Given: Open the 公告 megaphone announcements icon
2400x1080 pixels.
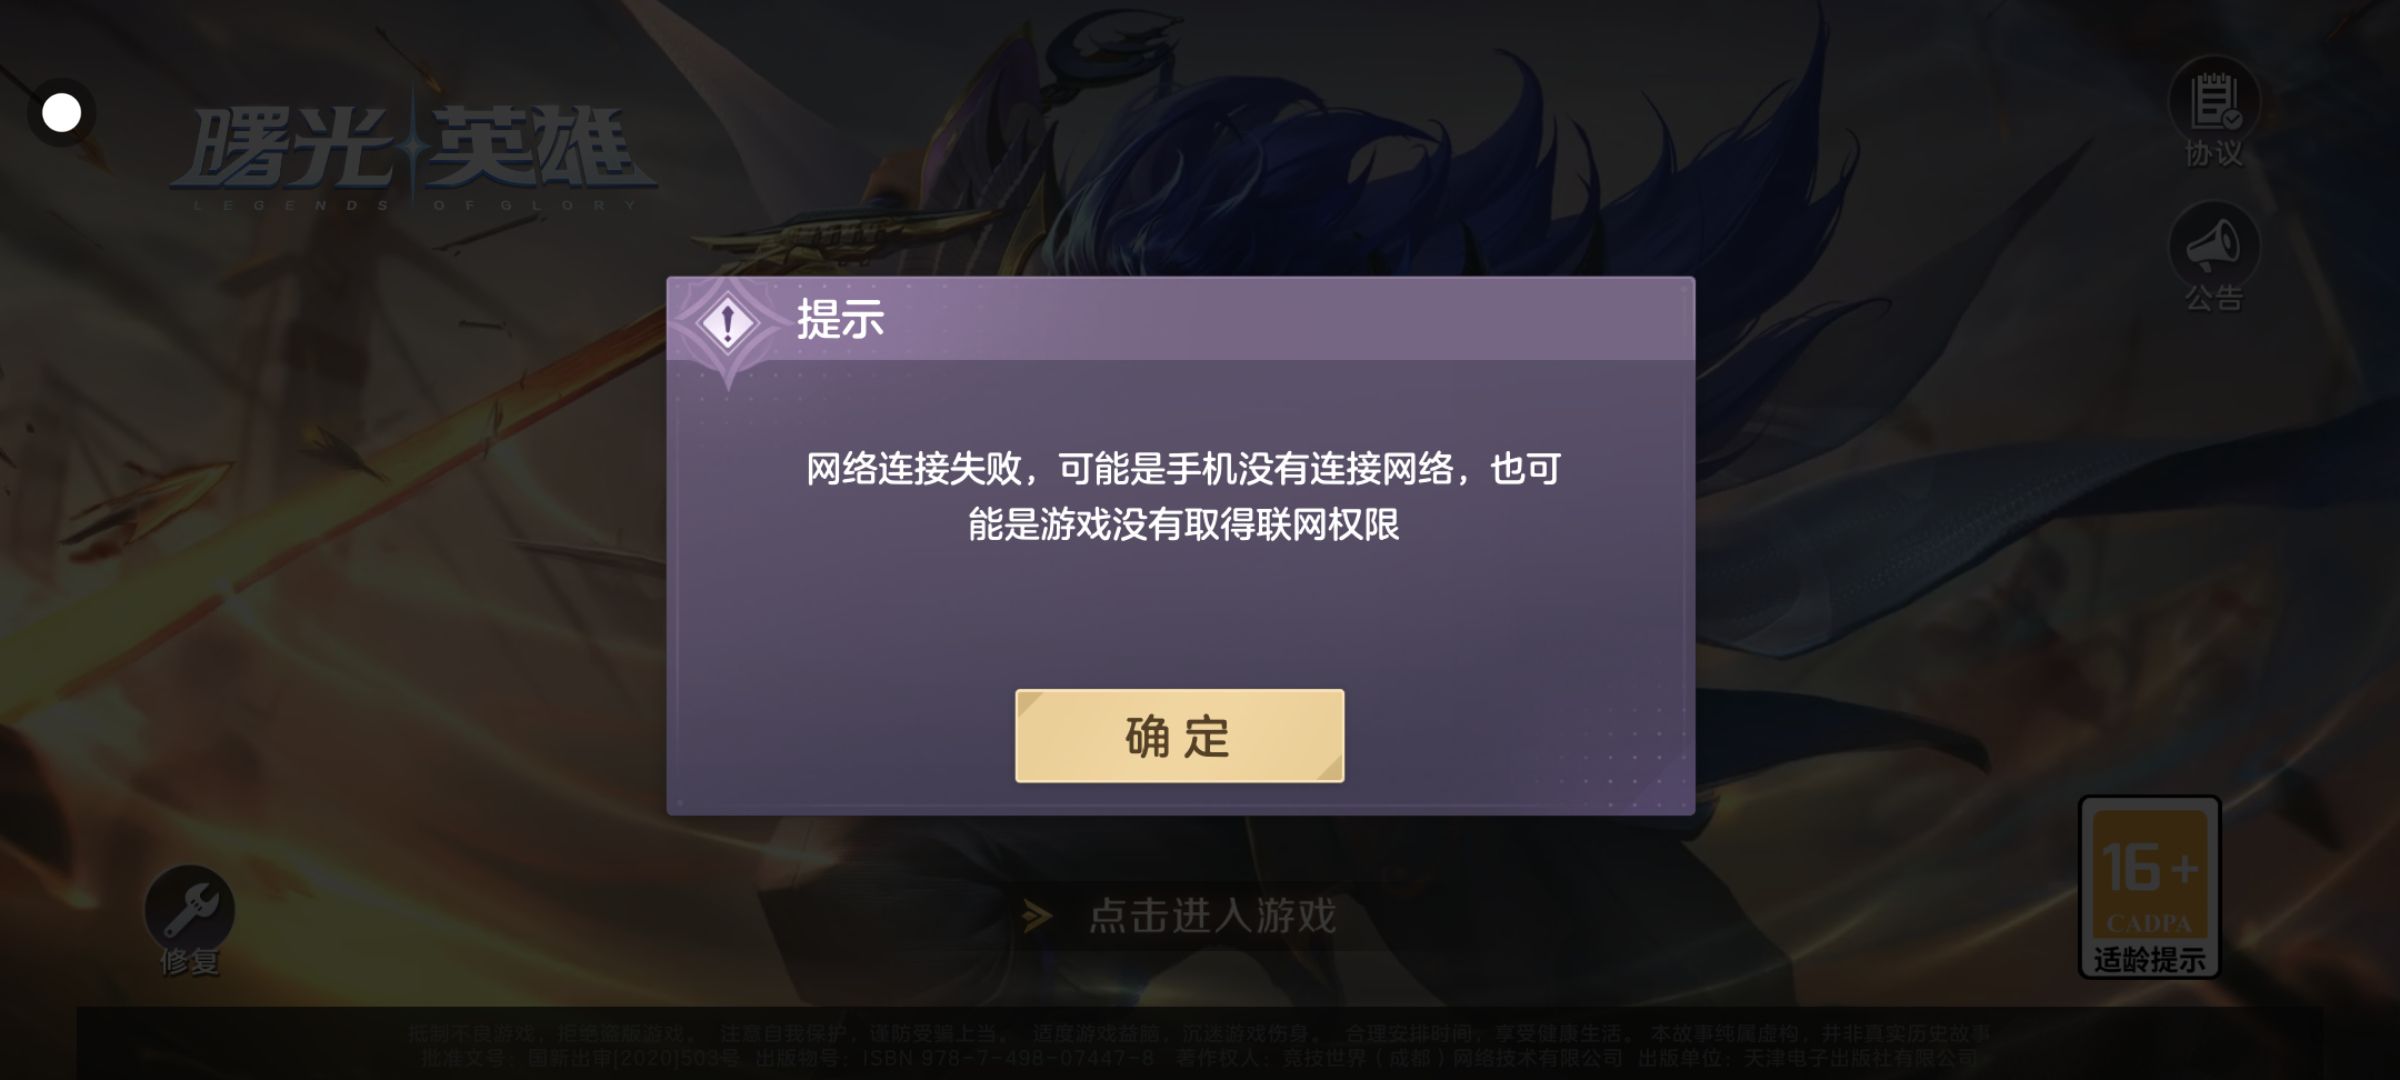Looking at the screenshot, I should pyautogui.click(x=2214, y=247).
